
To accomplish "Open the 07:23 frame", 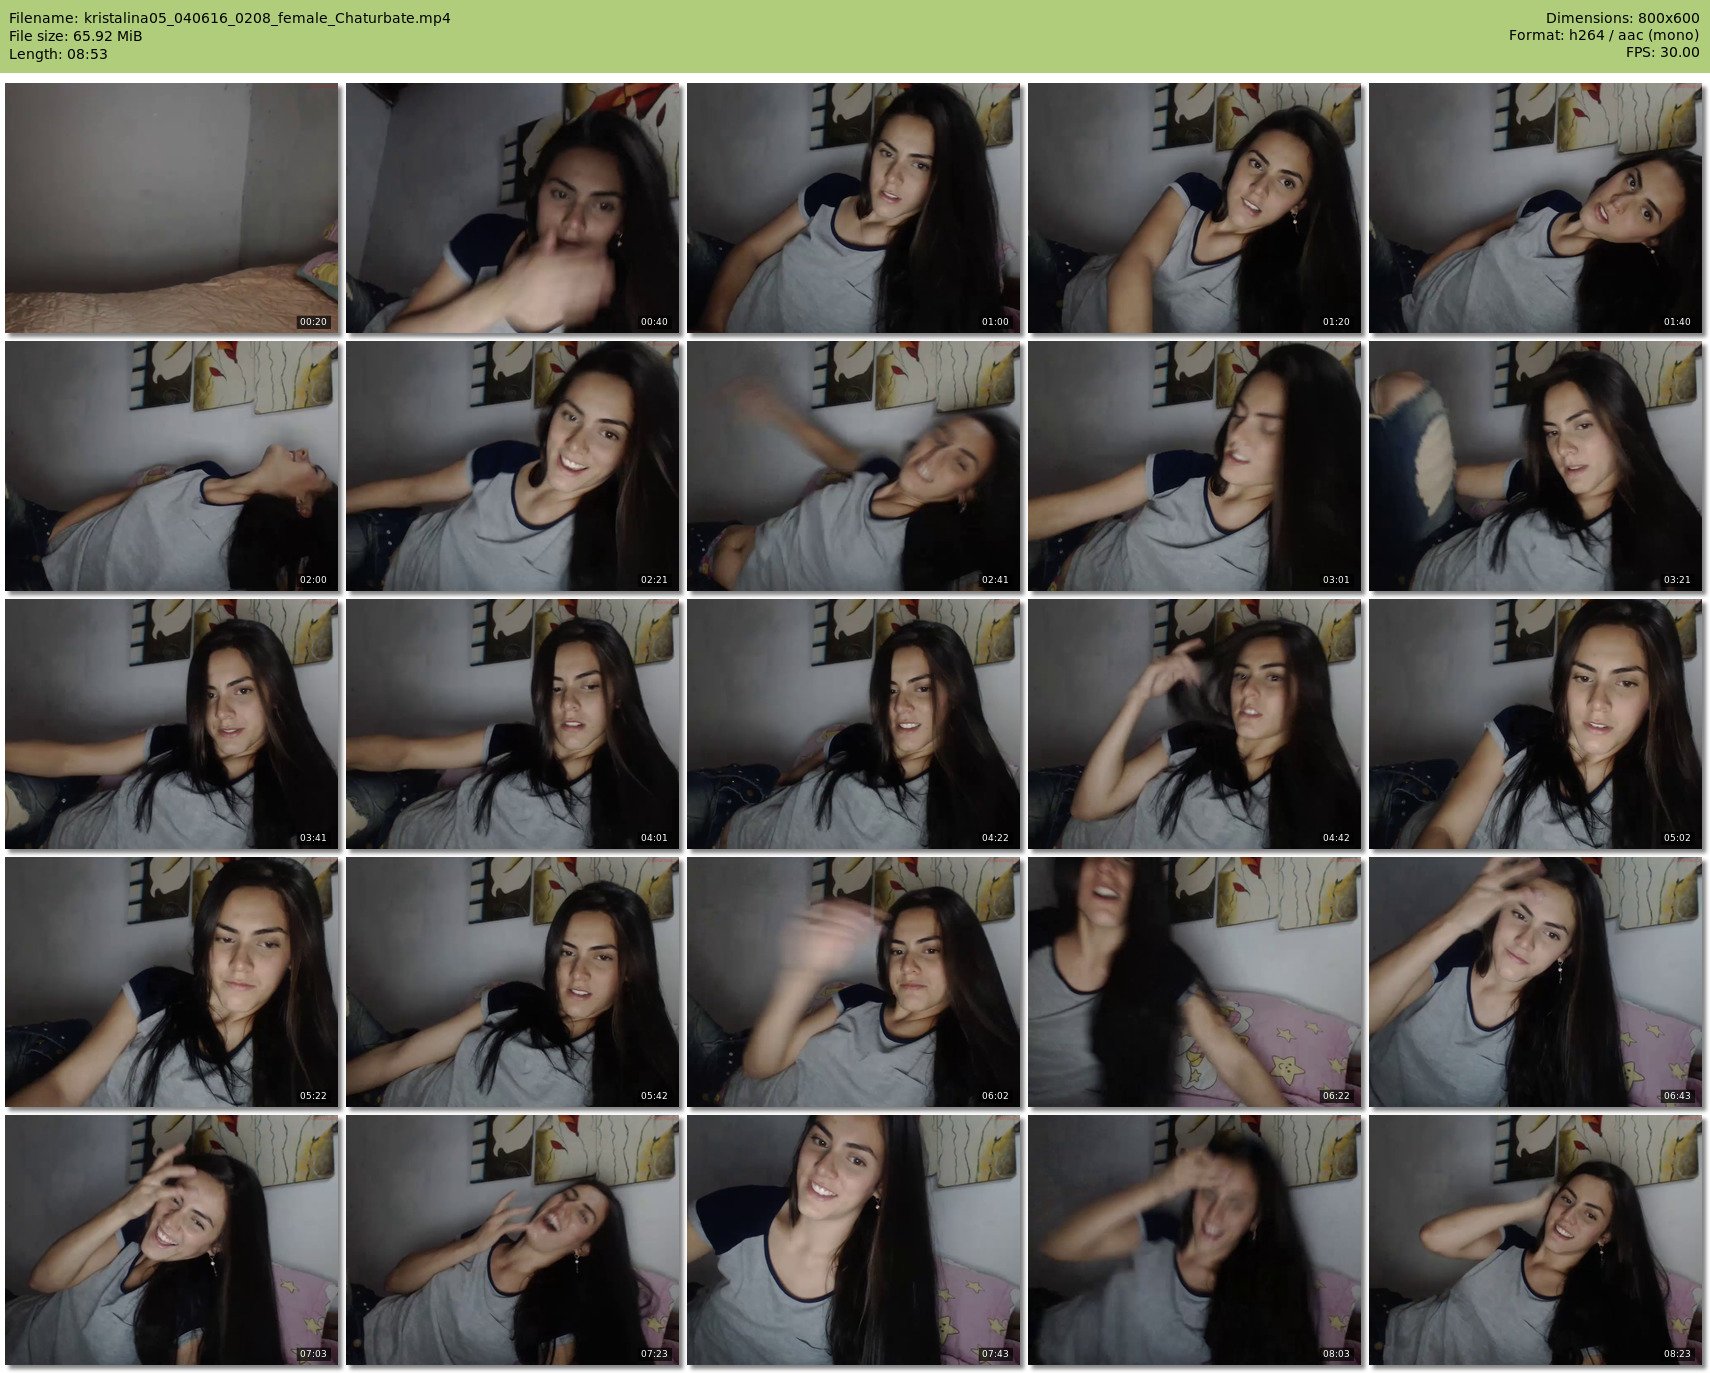I will [x=512, y=1240].
